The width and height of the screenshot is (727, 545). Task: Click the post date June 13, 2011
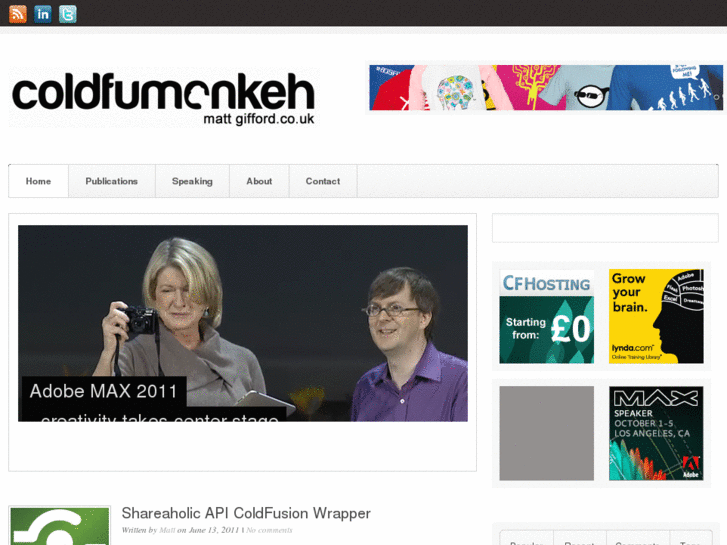tap(214, 530)
